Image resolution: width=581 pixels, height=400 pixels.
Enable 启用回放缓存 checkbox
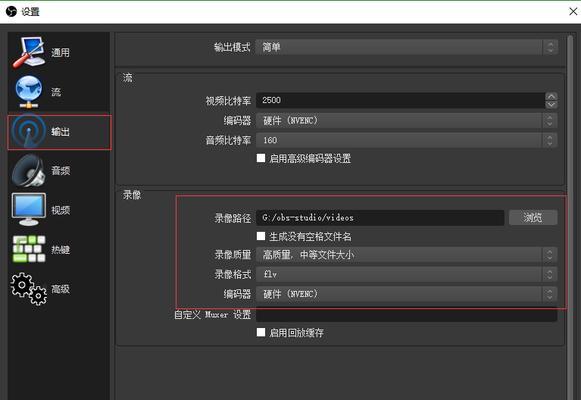click(261, 332)
